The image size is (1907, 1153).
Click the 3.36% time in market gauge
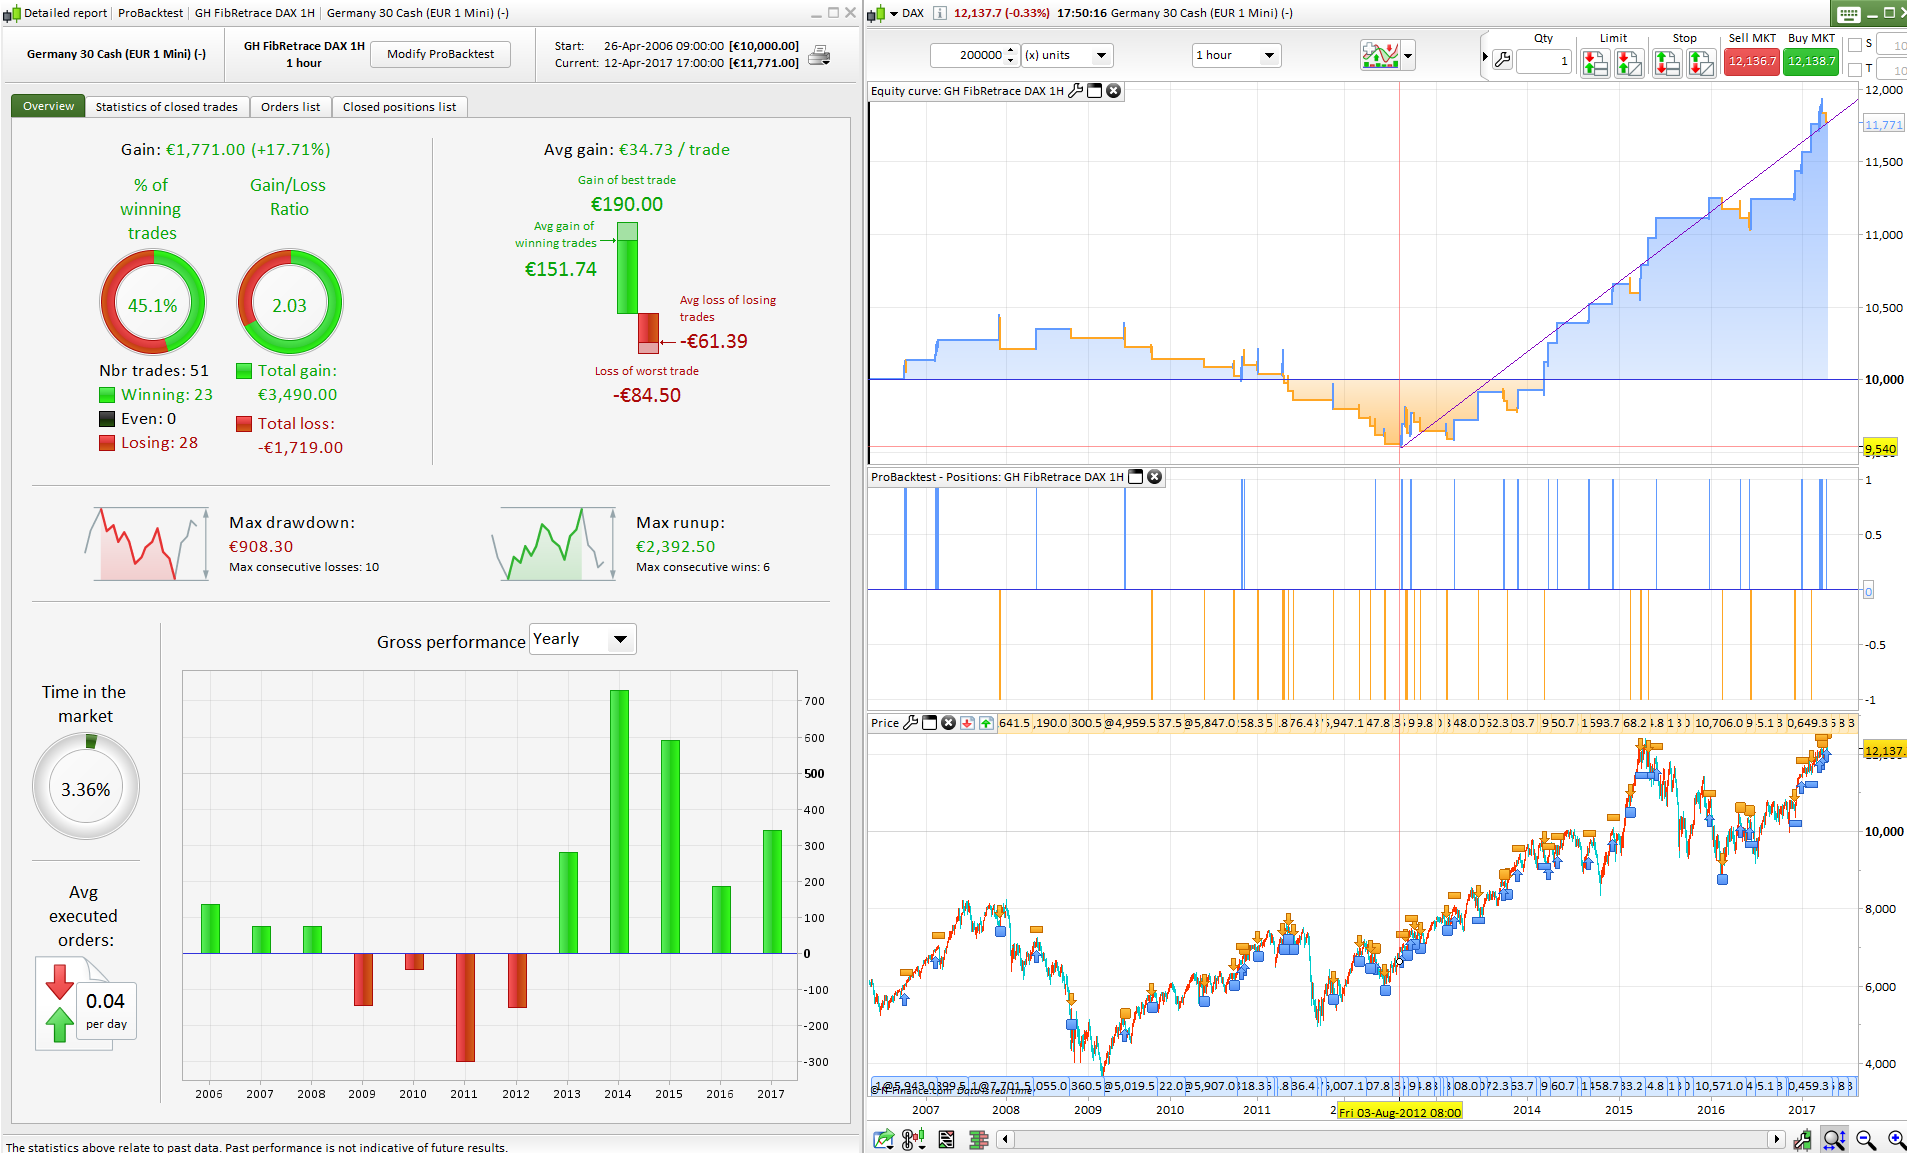click(86, 787)
